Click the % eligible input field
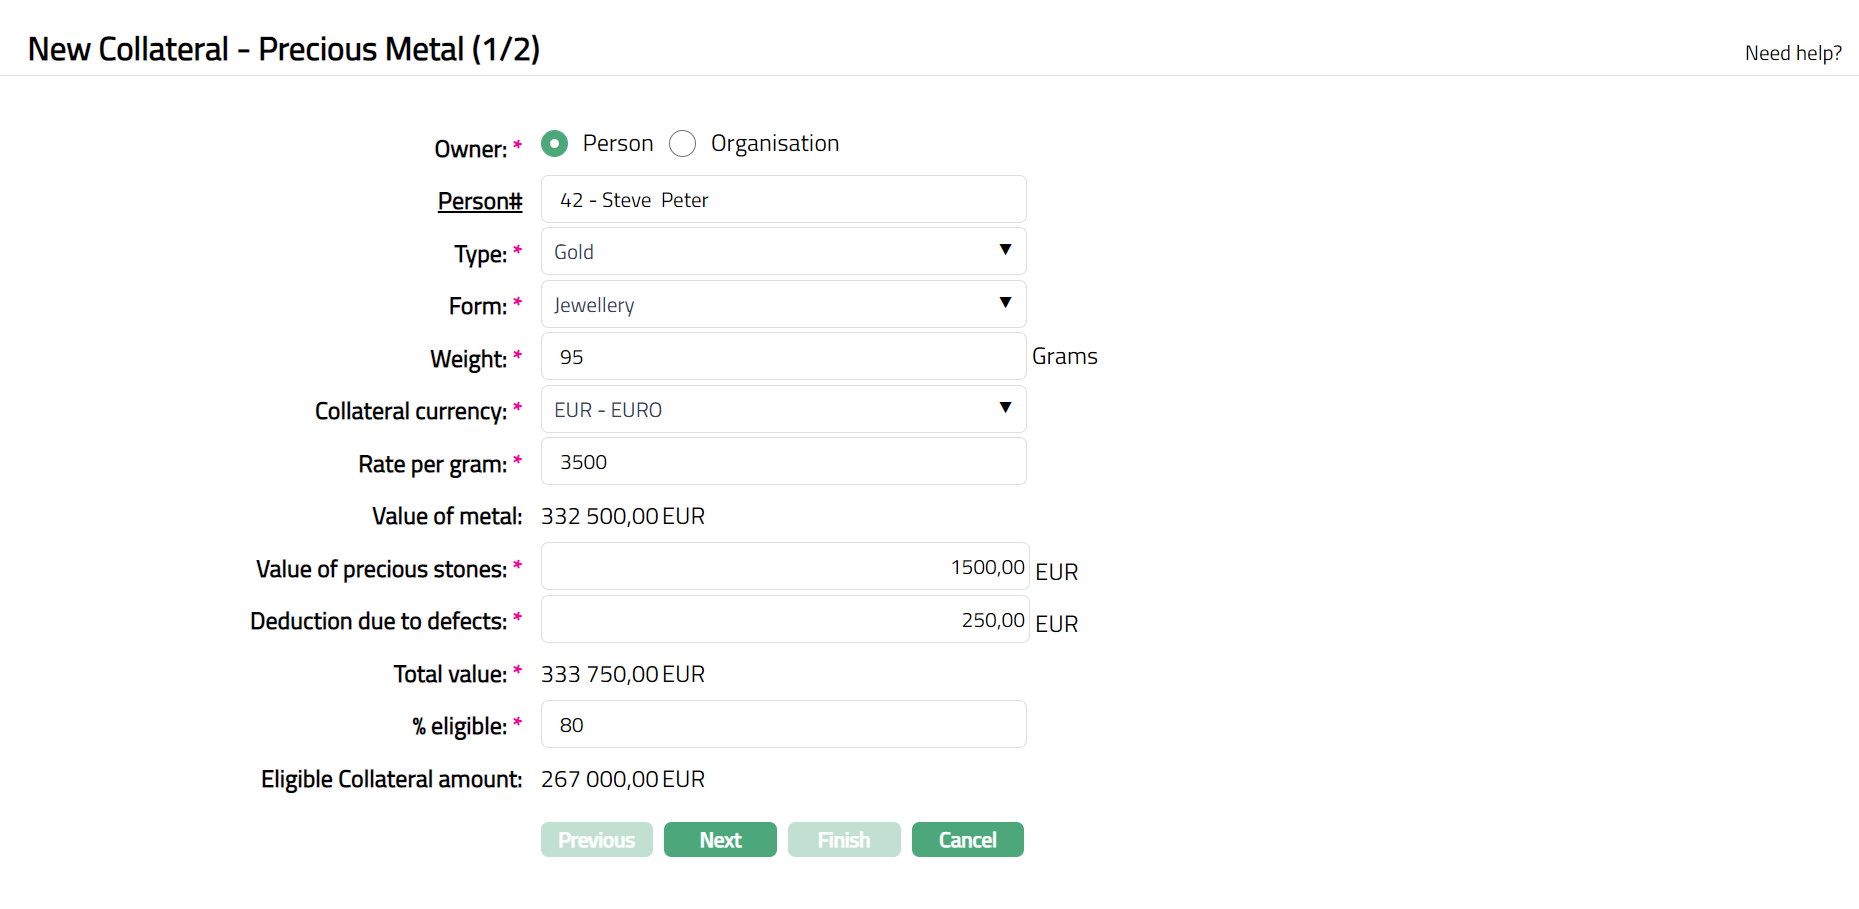This screenshot has width=1859, height=909. tap(783, 725)
